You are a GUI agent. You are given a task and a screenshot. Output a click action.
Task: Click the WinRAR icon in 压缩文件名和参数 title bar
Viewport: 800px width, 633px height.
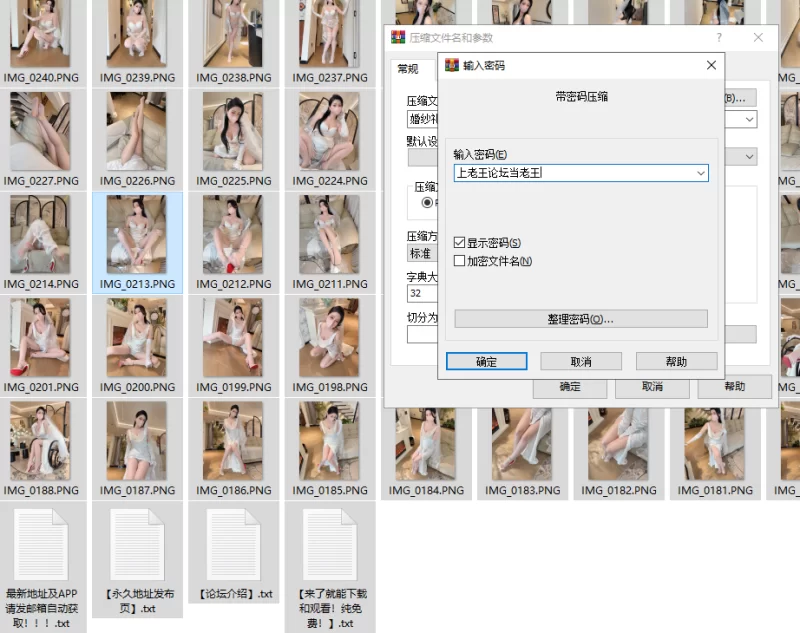[398, 37]
